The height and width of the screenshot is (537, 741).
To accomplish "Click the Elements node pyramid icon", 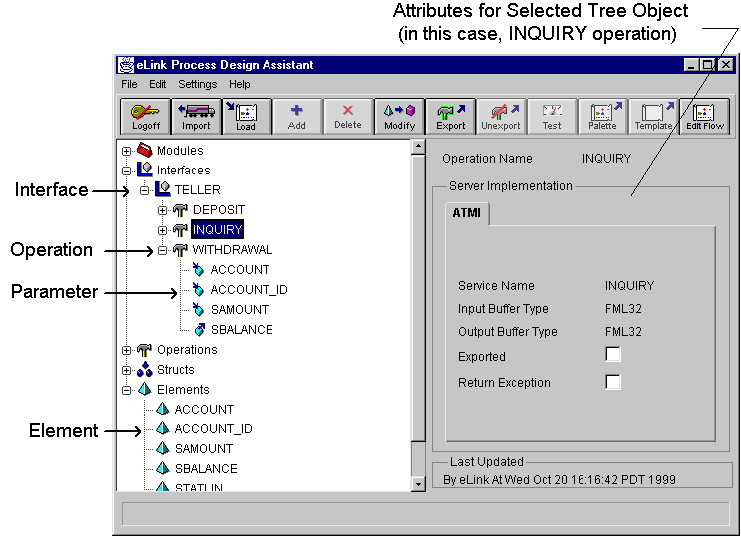I will [x=145, y=390].
